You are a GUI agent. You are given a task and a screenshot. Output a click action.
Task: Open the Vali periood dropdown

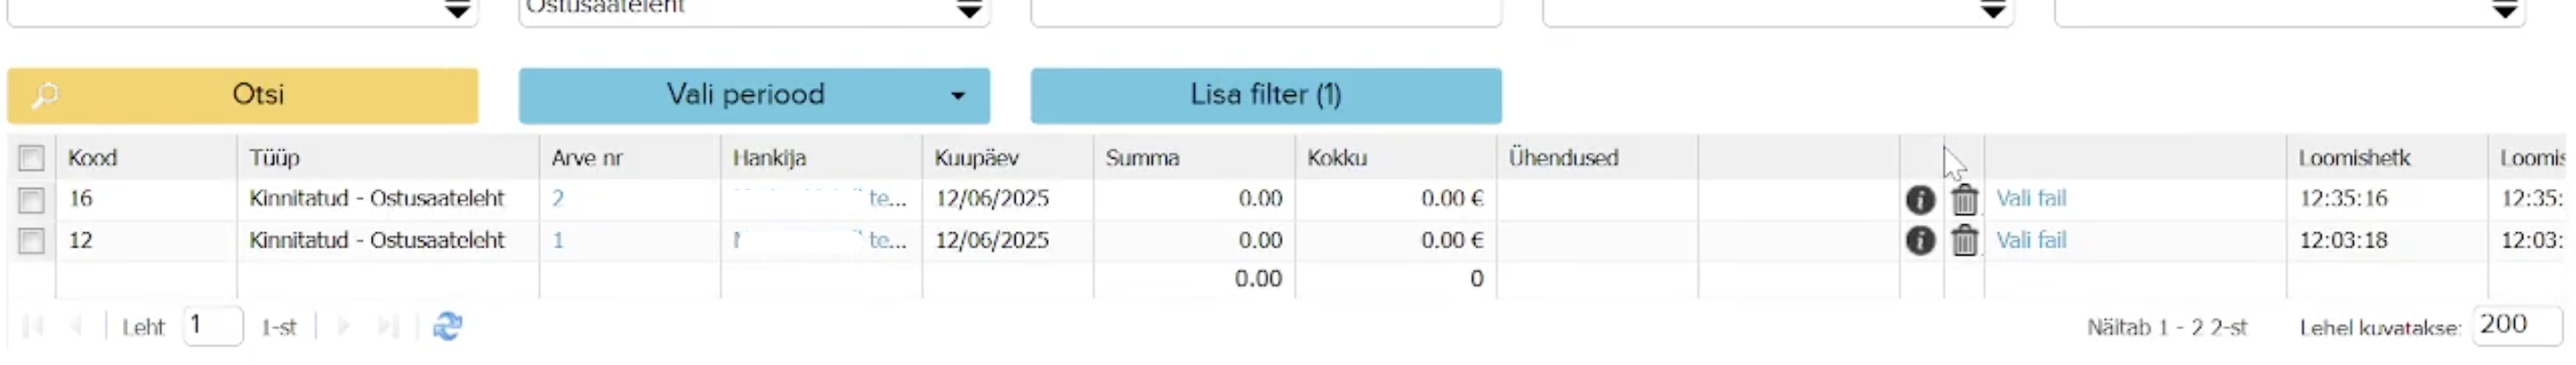[754, 95]
